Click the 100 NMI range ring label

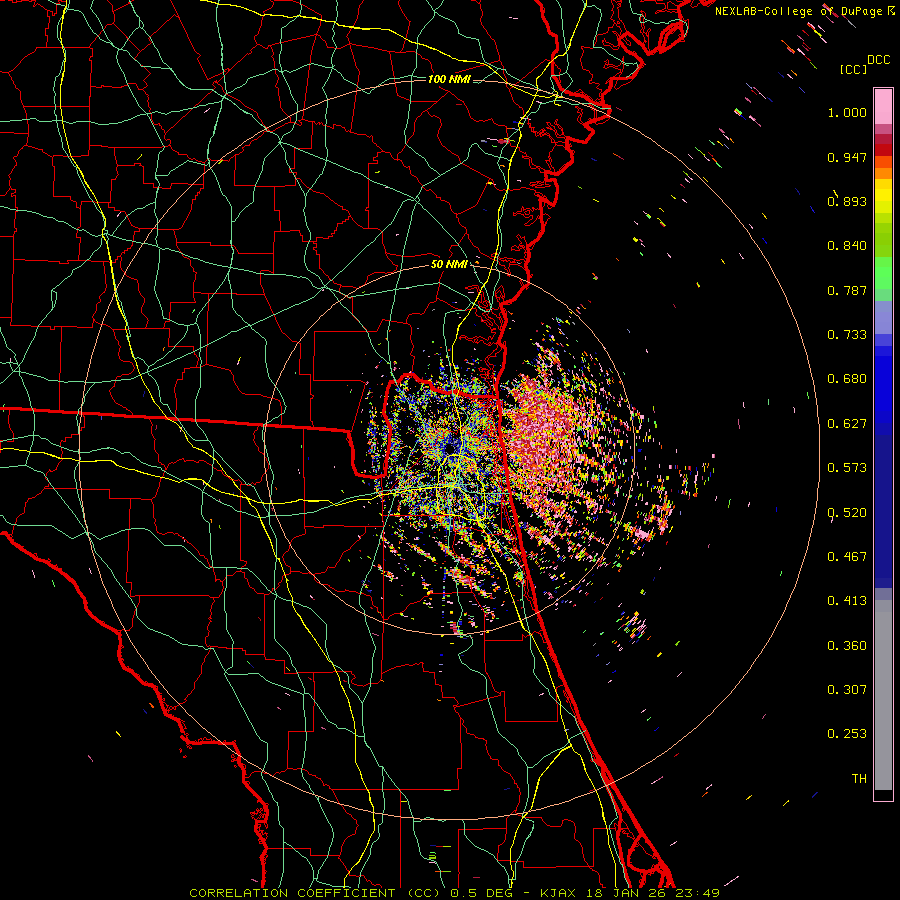[x=449, y=79]
